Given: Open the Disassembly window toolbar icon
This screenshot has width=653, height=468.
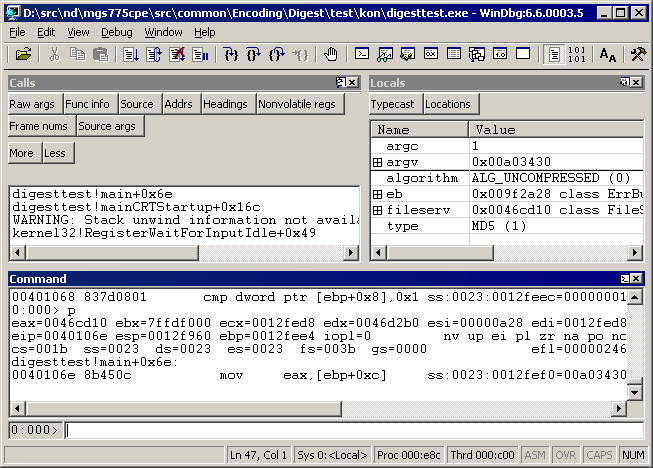Looking at the screenshot, I should (500, 54).
